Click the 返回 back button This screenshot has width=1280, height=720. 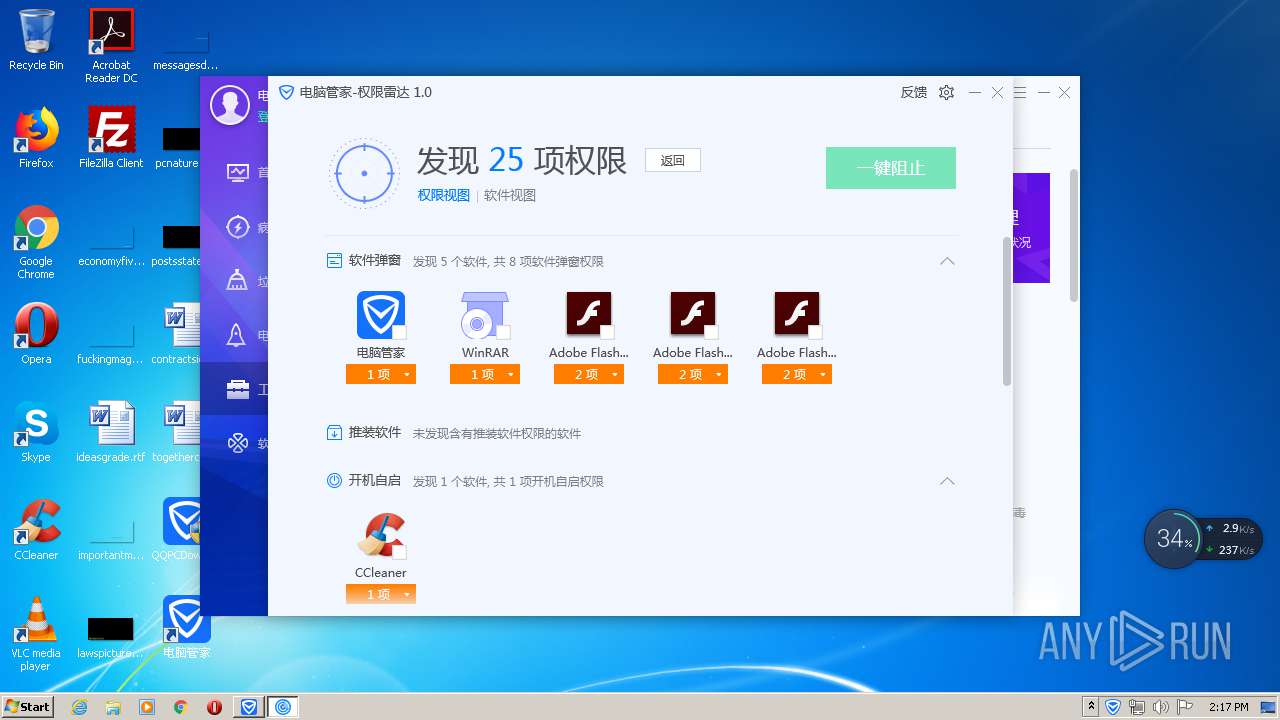point(673,160)
